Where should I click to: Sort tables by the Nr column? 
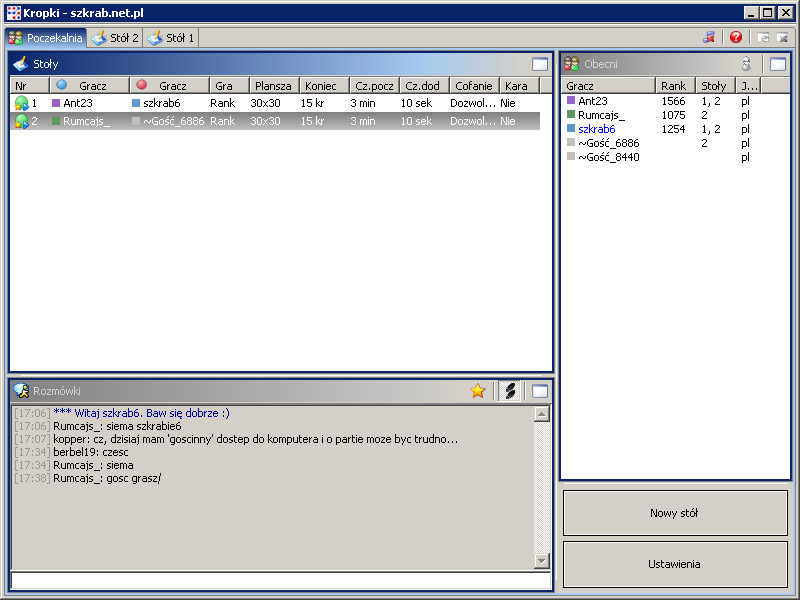click(30, 86)
